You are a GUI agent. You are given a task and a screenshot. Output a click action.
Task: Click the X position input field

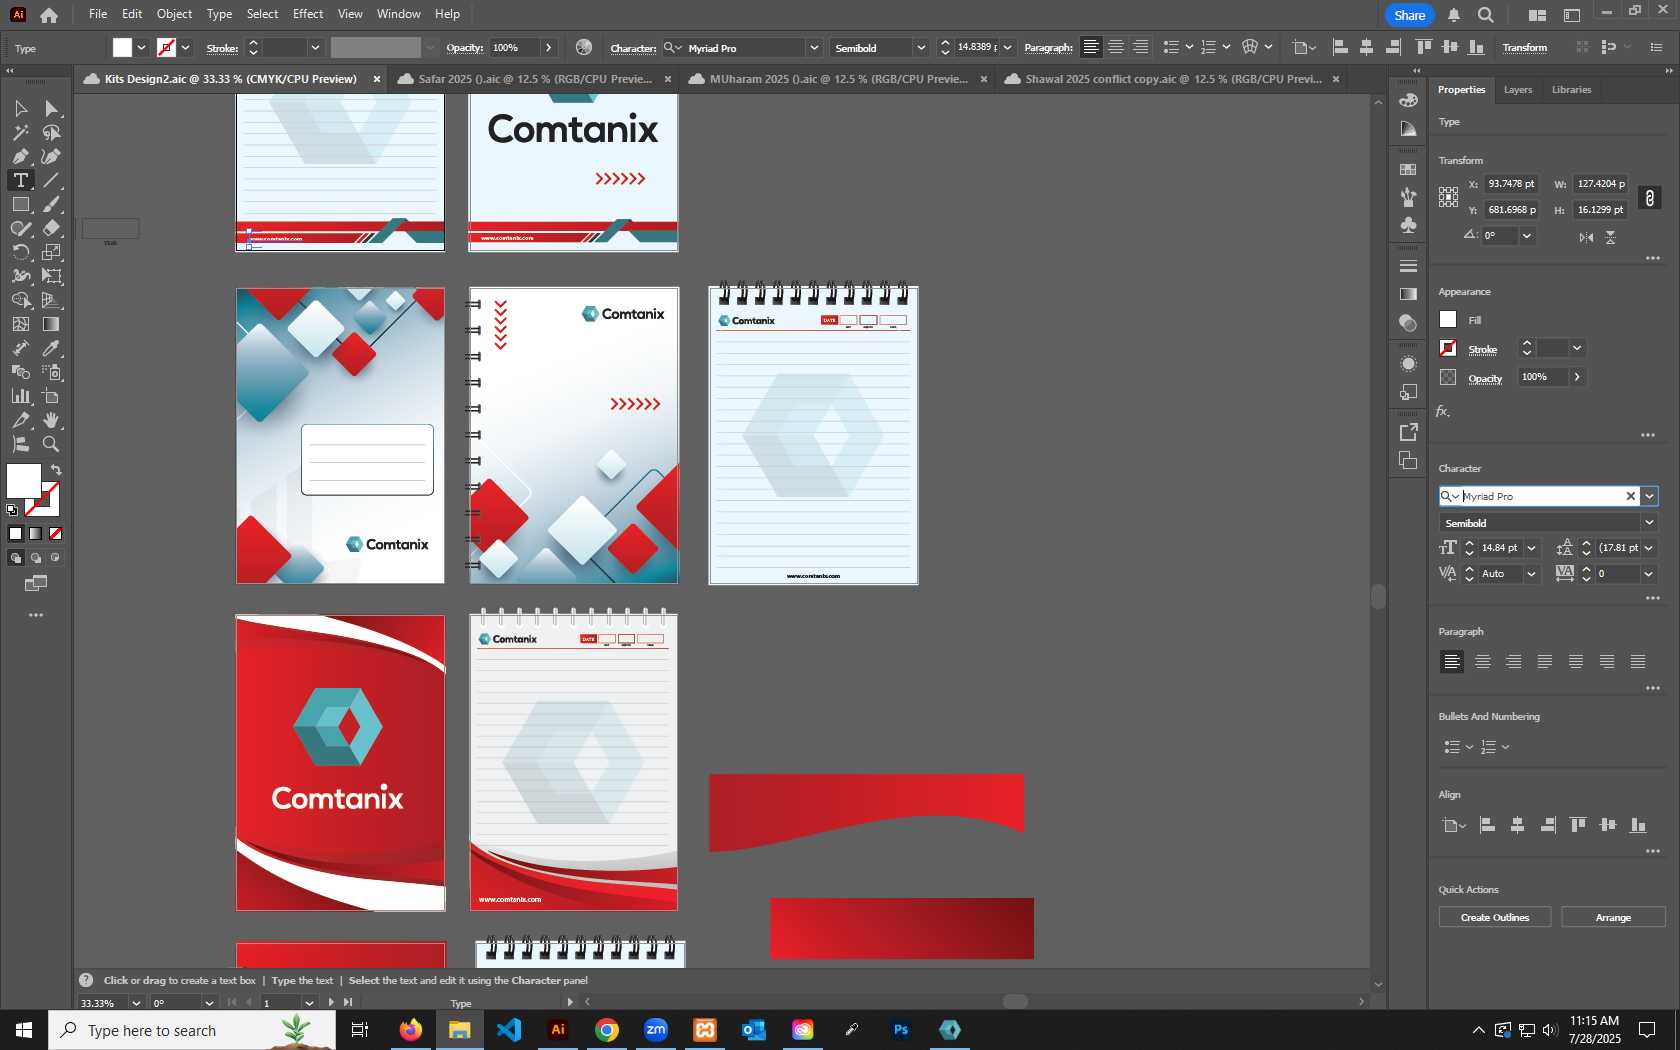coord(1511,184)
